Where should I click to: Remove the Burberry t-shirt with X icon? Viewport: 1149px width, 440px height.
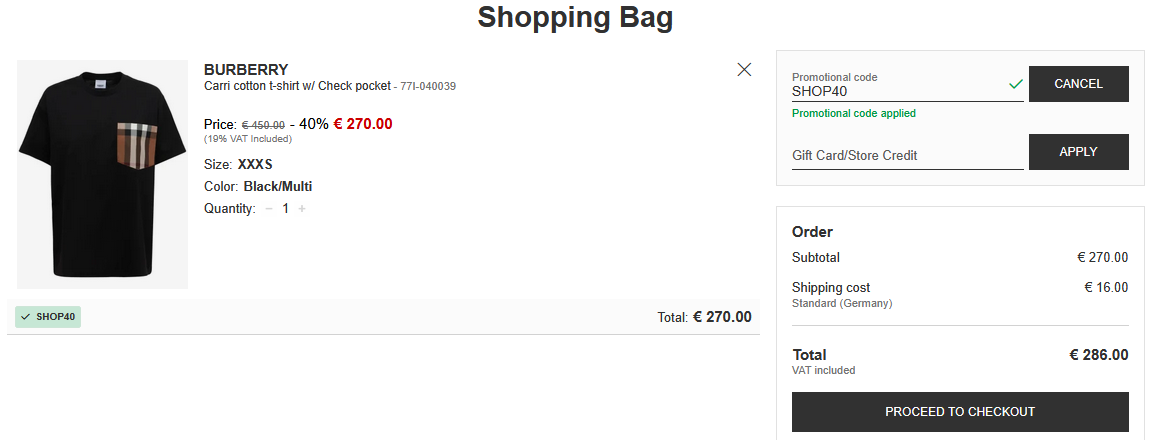744,69
